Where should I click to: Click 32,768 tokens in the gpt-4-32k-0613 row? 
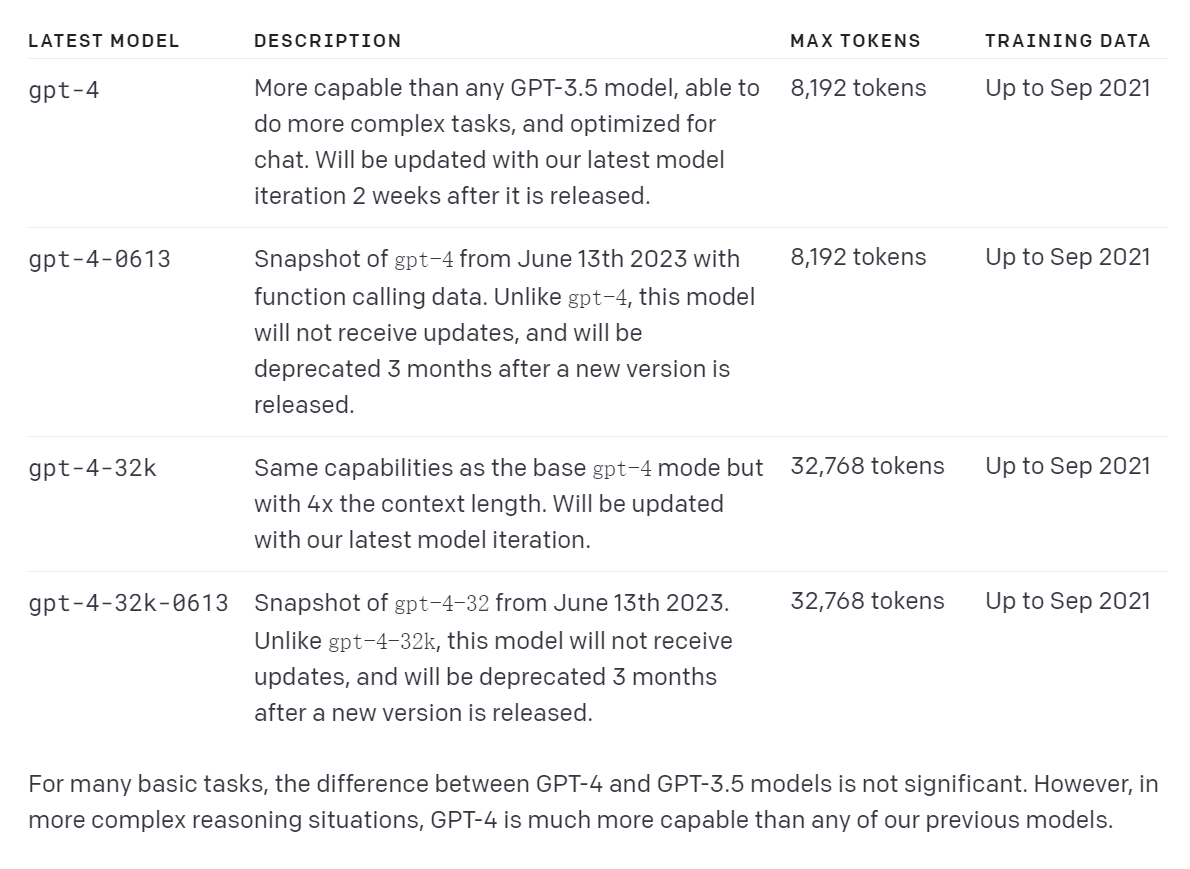867,601
